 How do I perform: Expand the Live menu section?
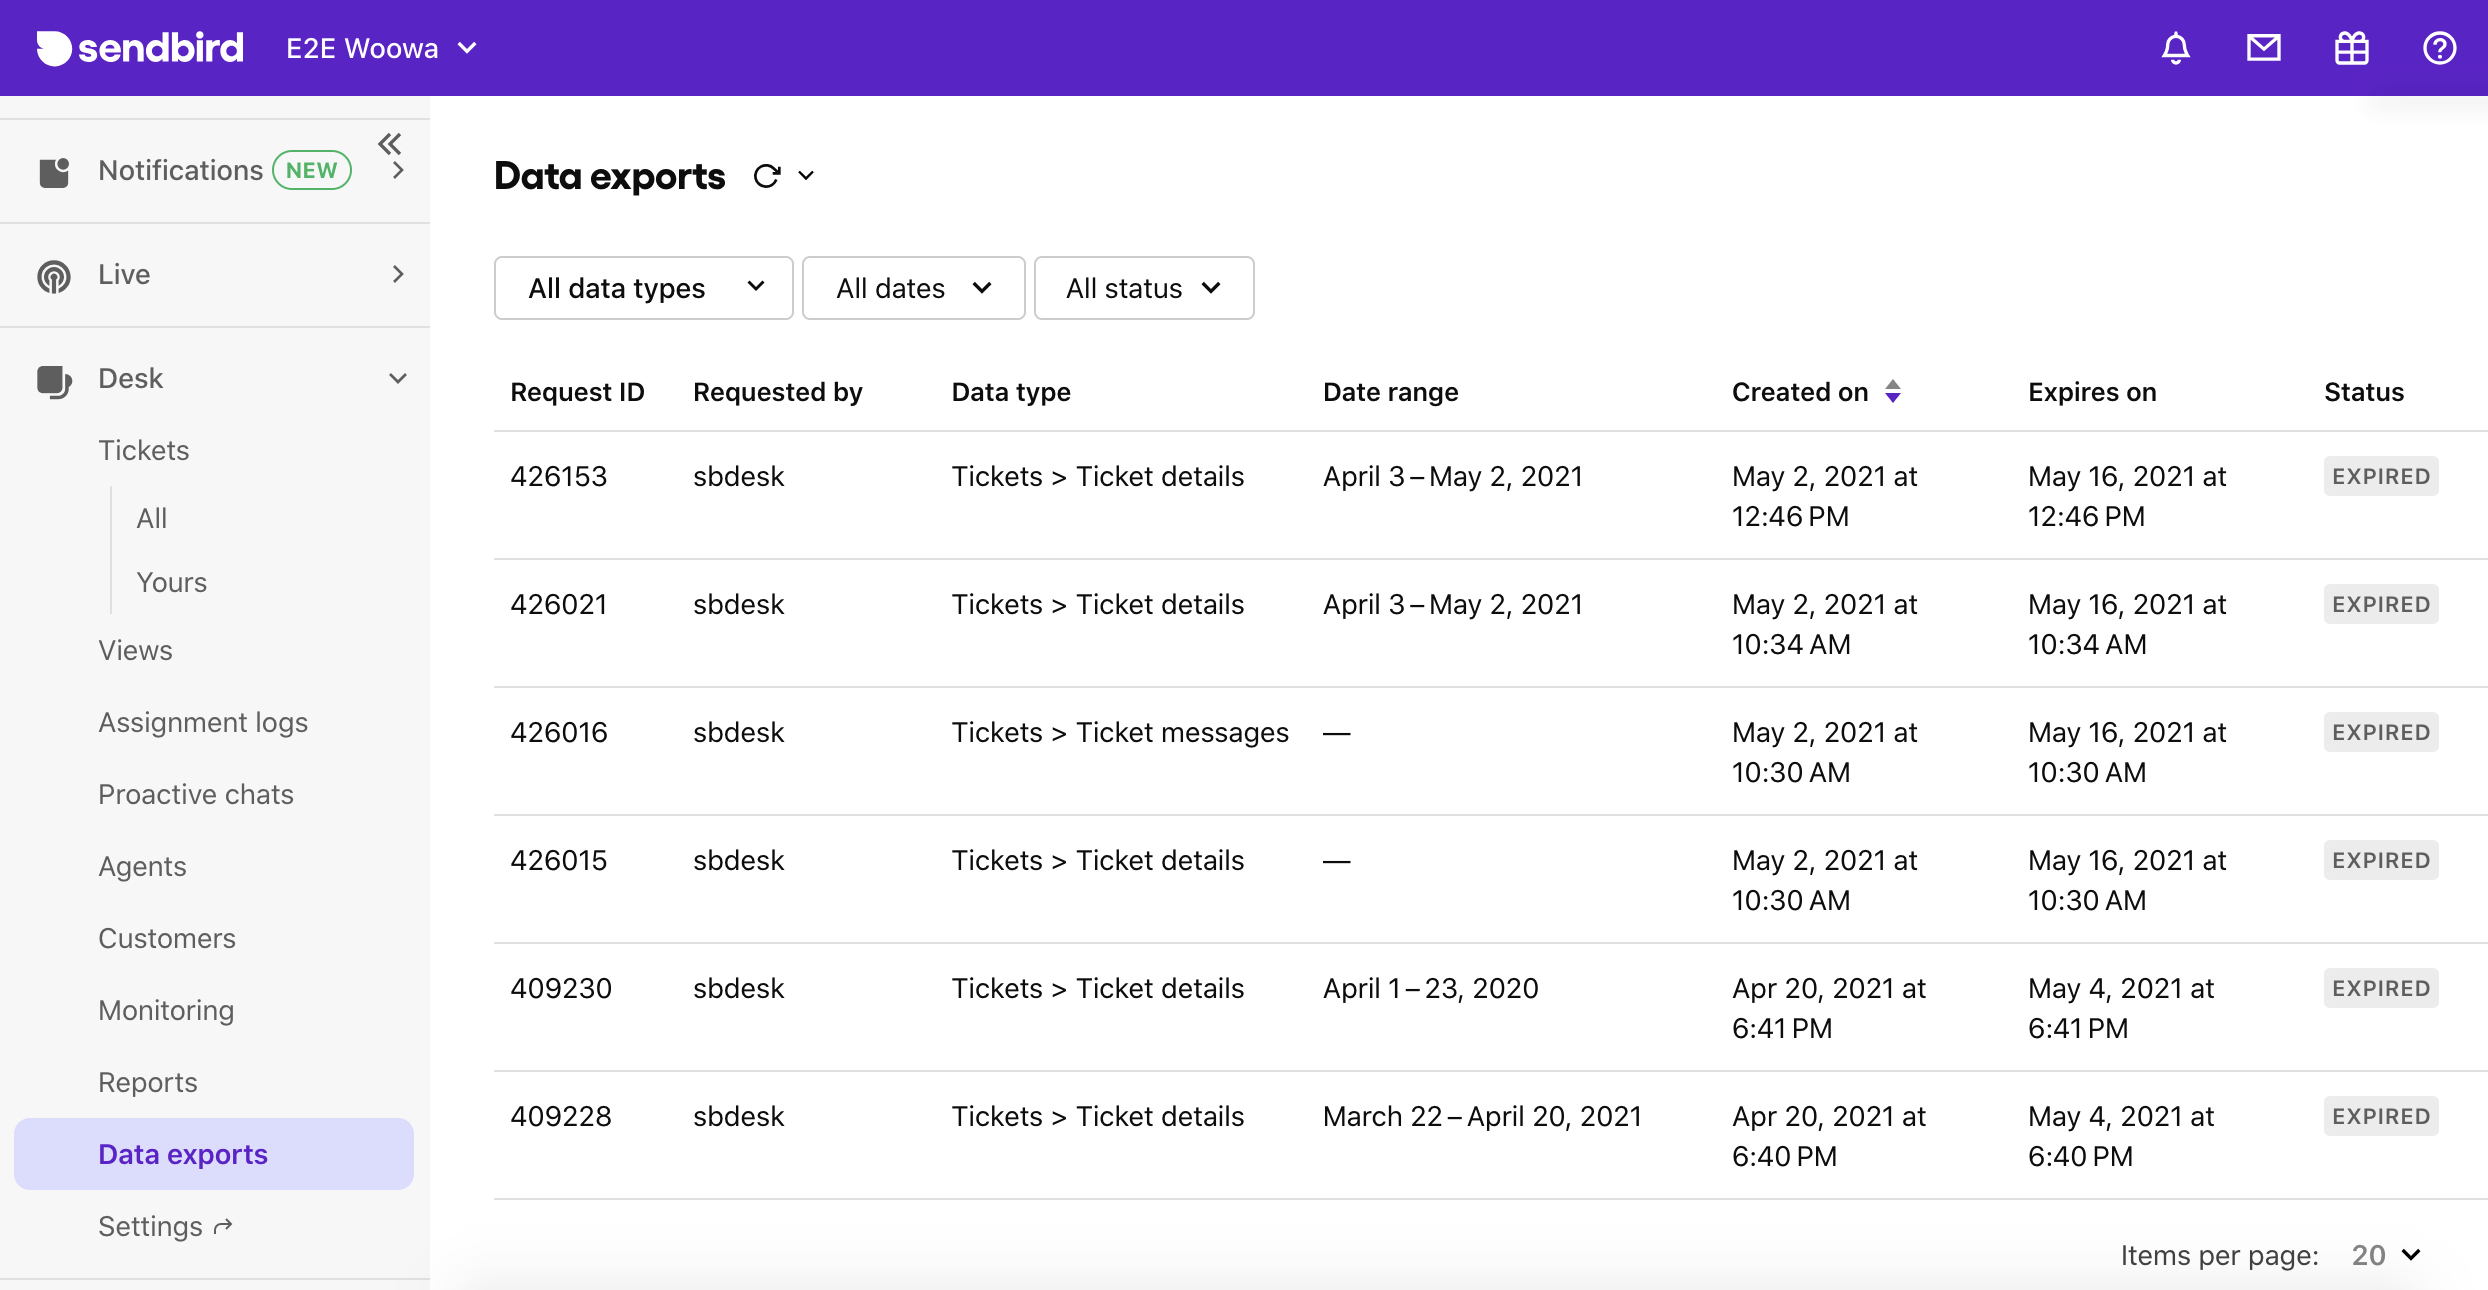397,274
